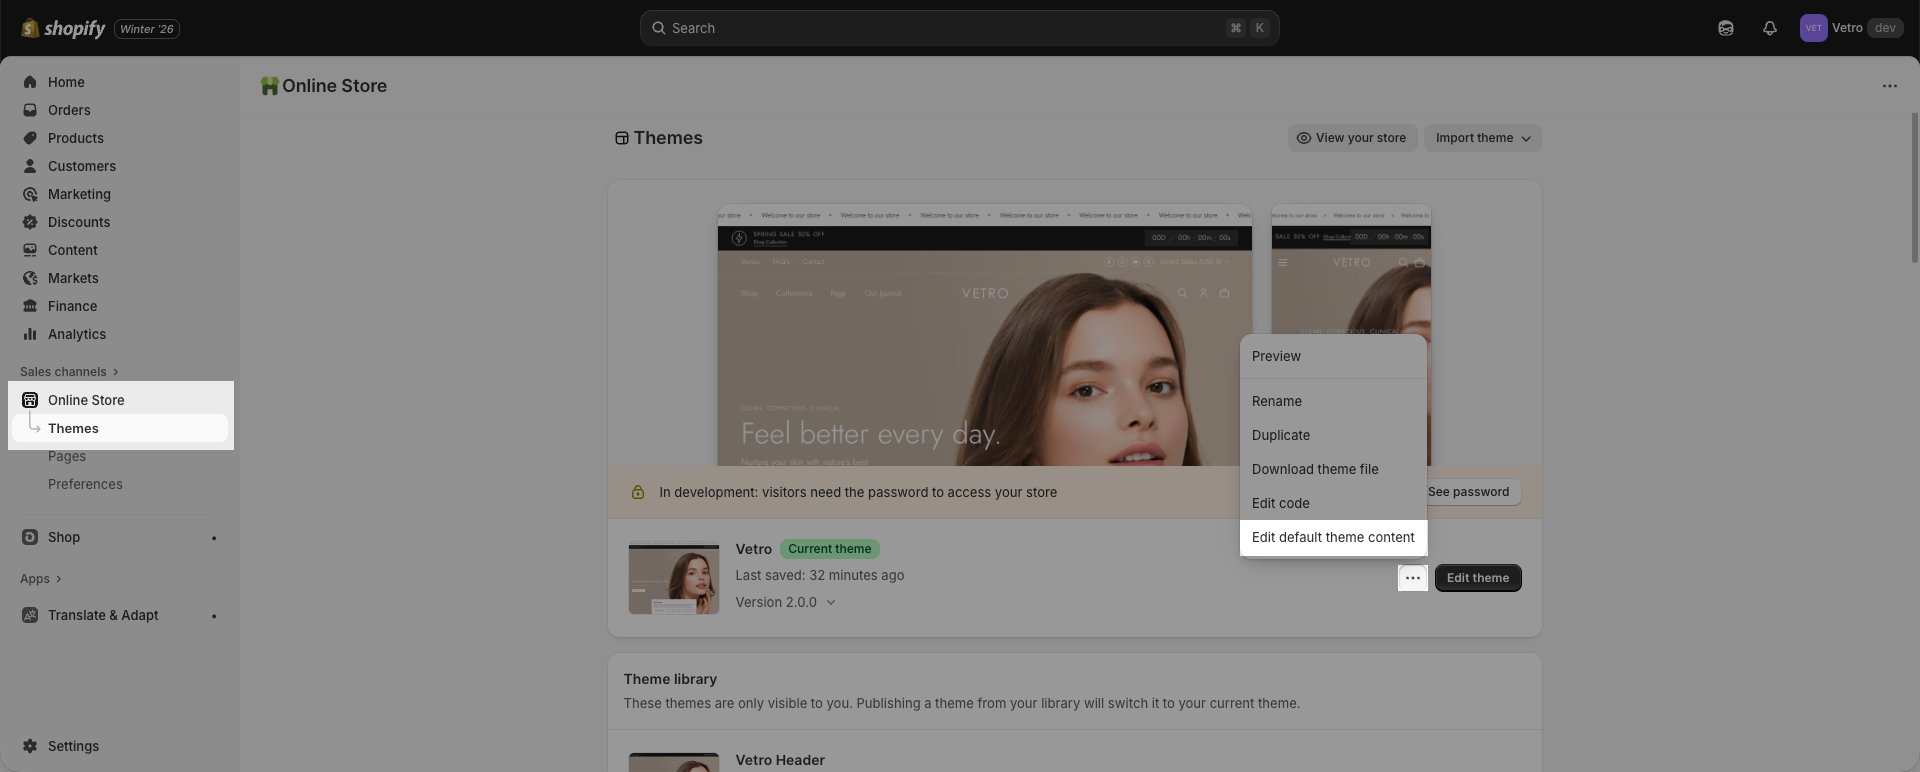Click the View your store button
The image size is (1920, 772).
1351,138
